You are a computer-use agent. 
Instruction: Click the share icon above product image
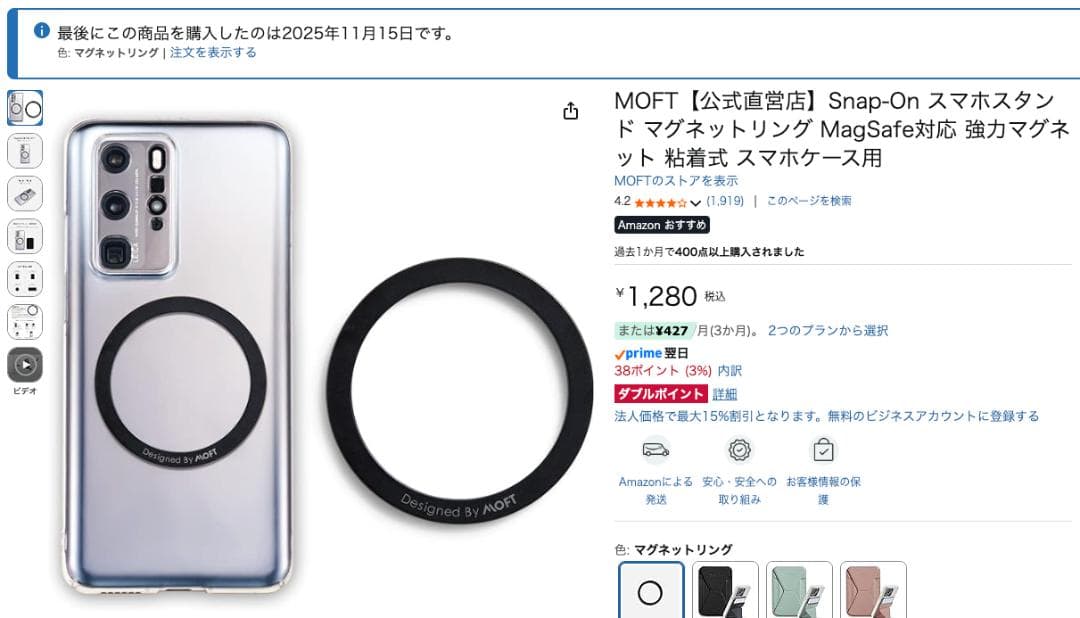click(x=570, y=111)
